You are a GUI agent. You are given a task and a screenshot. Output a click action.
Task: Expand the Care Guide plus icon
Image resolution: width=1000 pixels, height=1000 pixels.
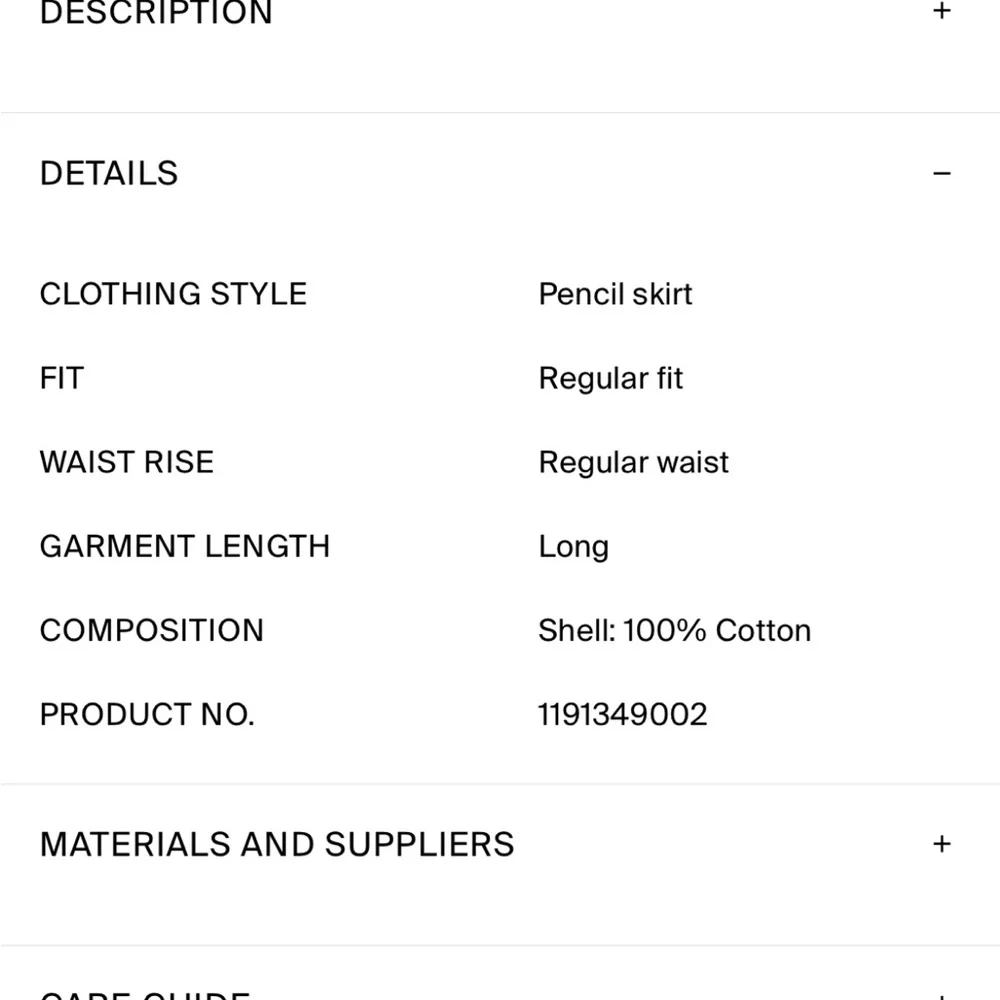click(x=941, y=996)
